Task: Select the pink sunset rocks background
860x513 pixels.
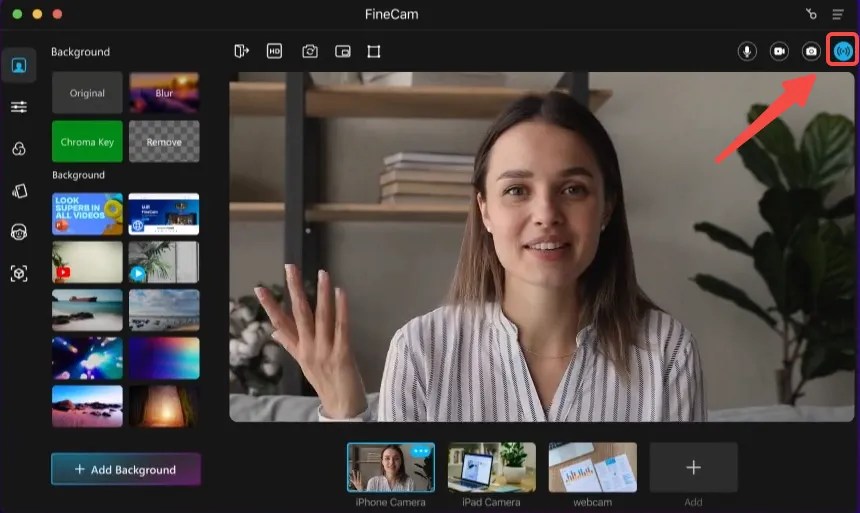Action: click(x=87, y=406)
